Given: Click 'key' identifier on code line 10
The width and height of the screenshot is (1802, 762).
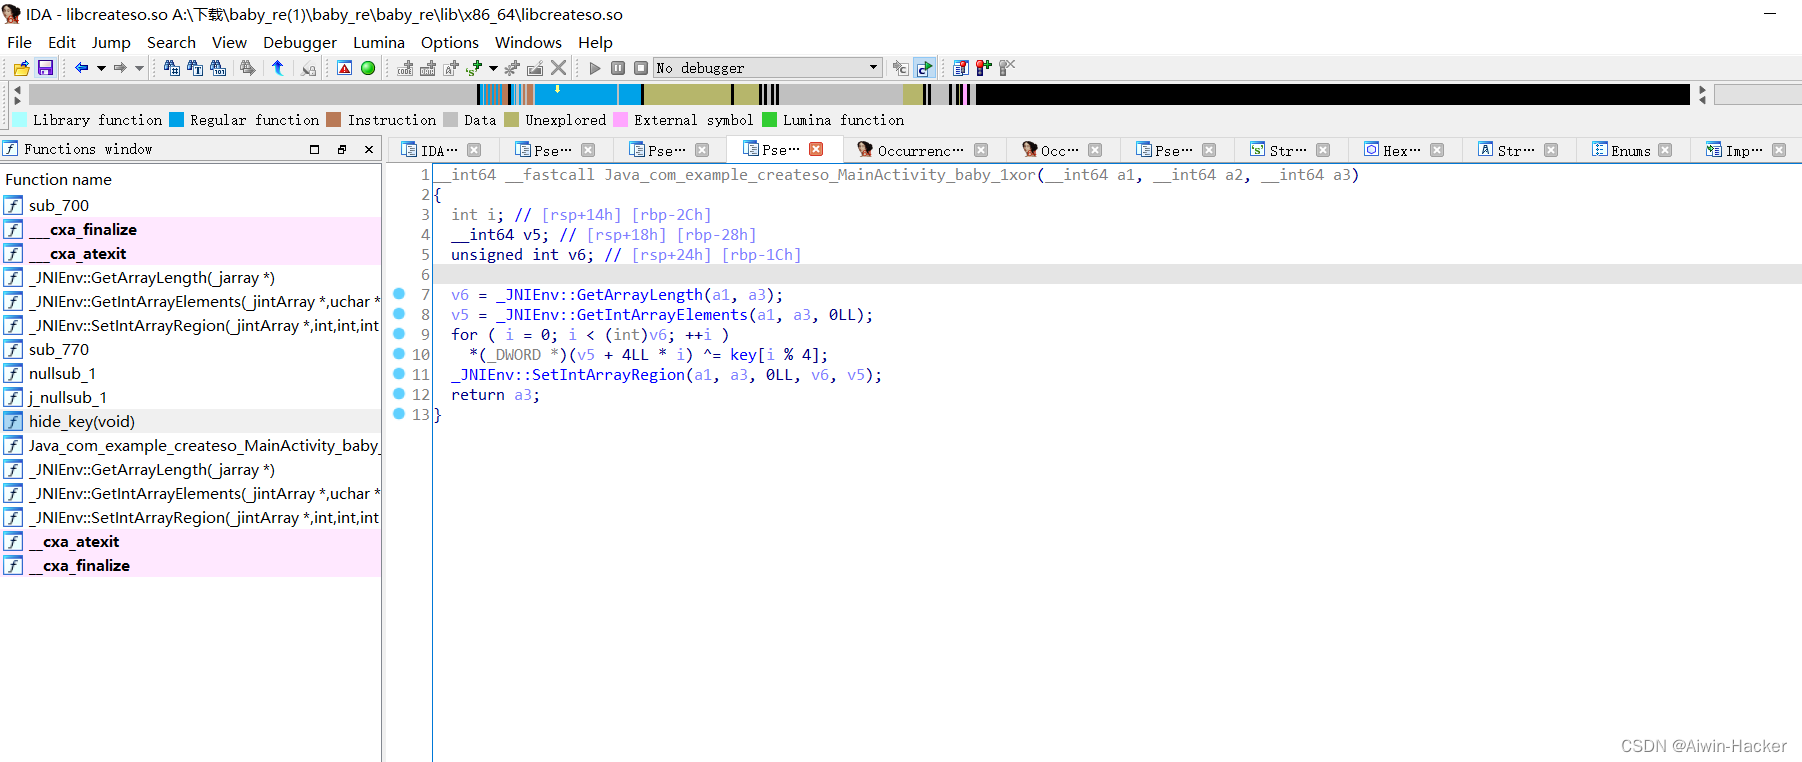Looking at the screenshot, I should 743,354.
